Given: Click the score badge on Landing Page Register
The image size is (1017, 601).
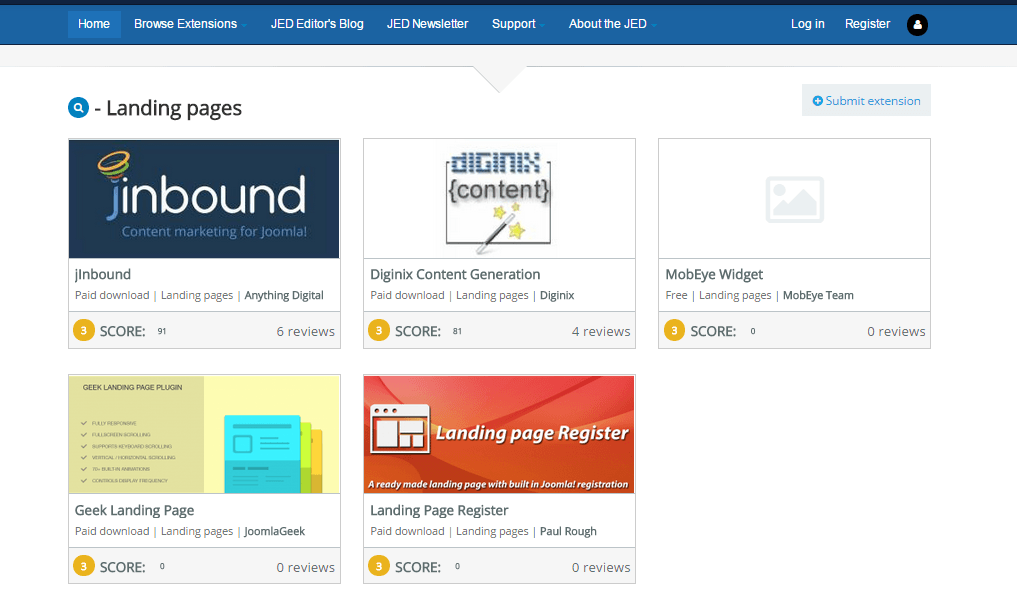Looking at the screenshot, I should tap(379, 566).
